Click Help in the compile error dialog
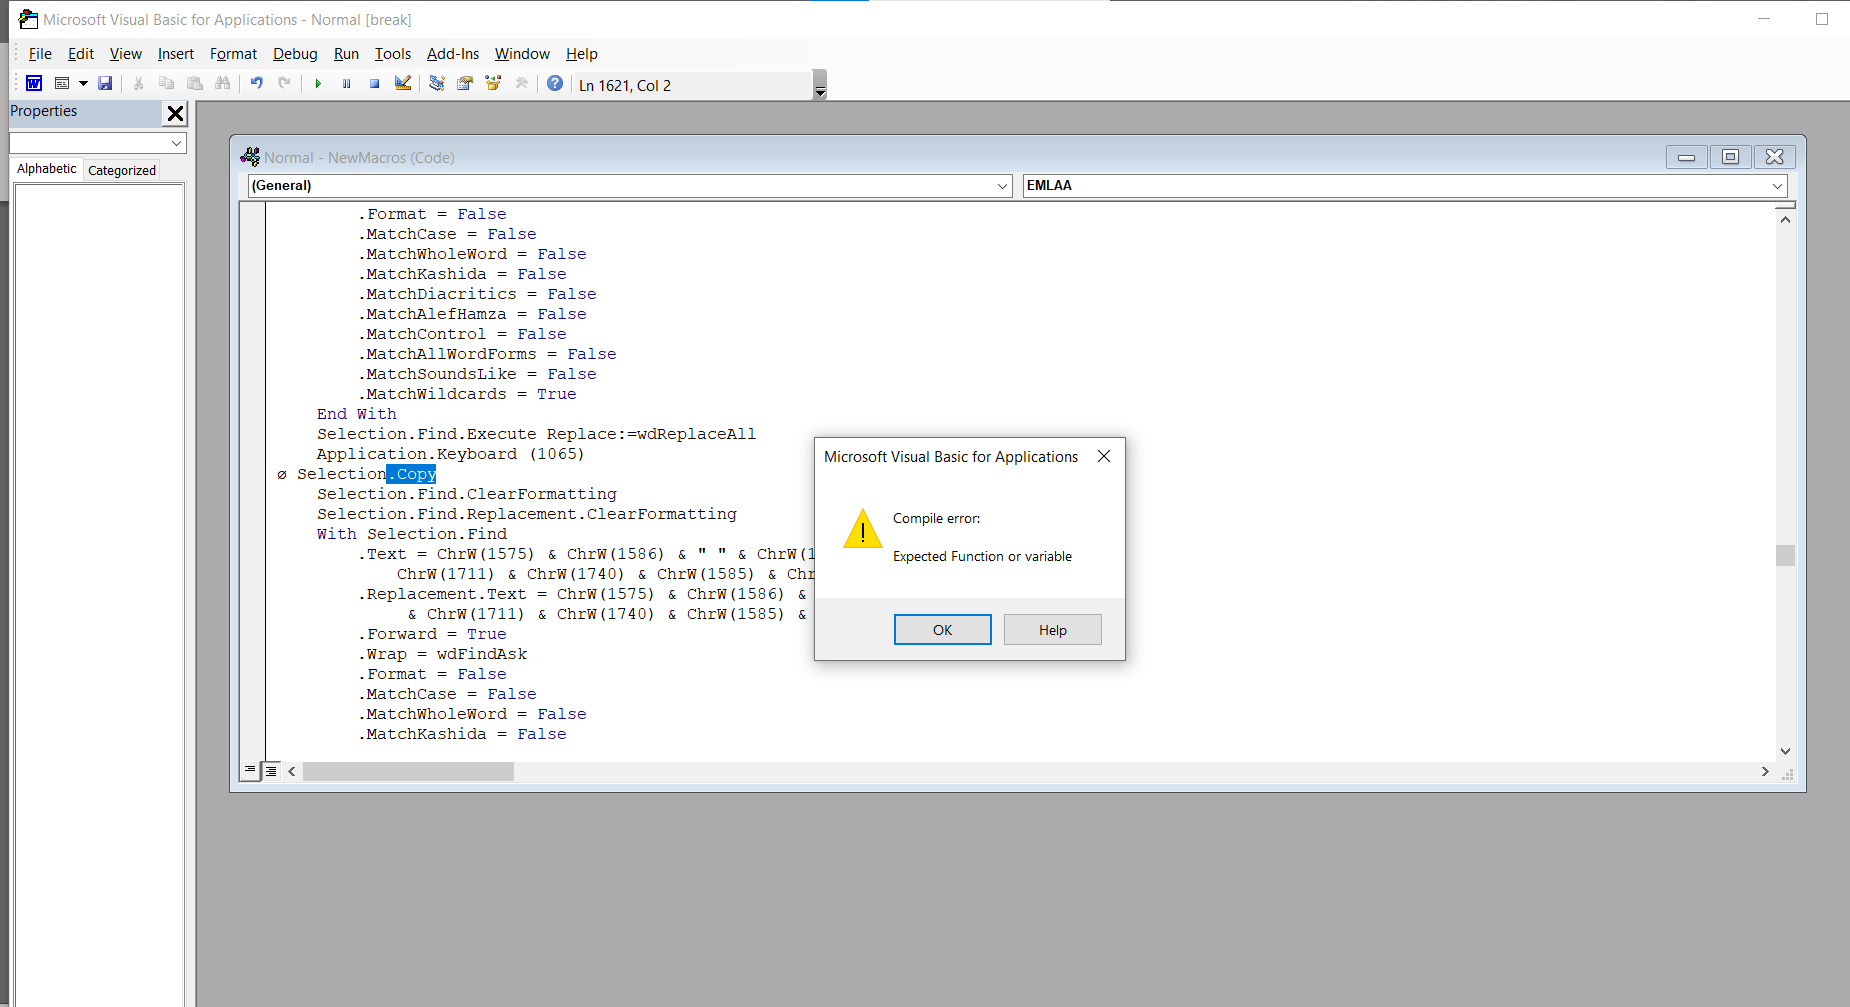This screenshot has height=1007, width=1850. (1053, 630)
